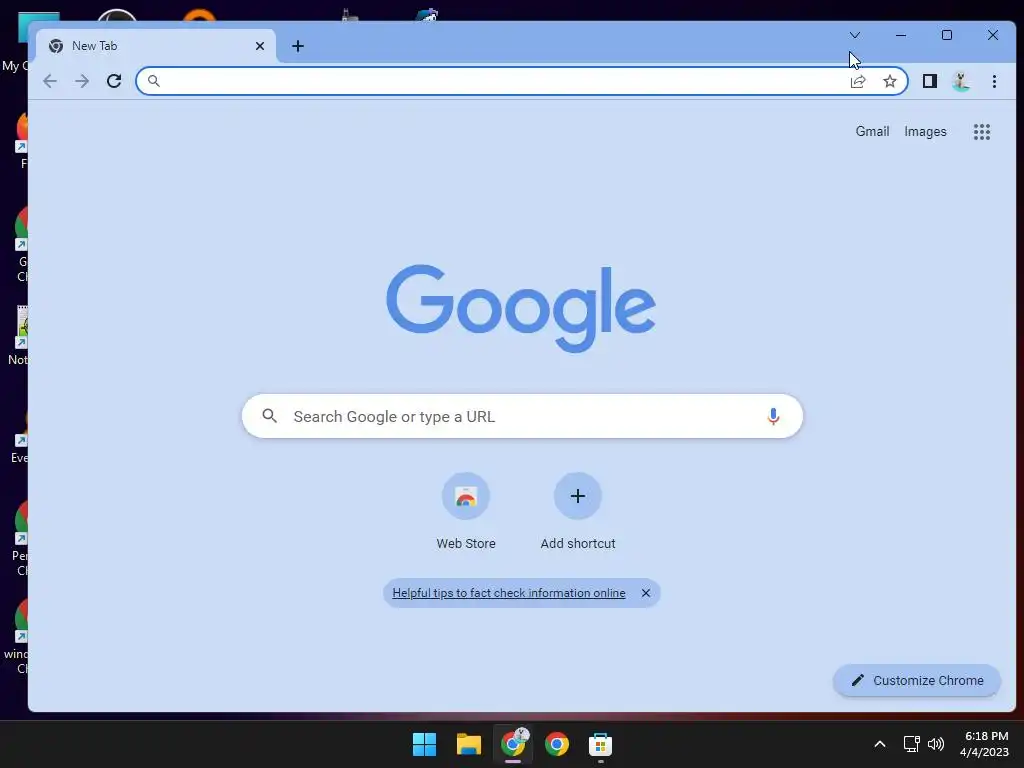The image size is (1024, 768).
Task: Reload the current page
Action: pos(114,81)
